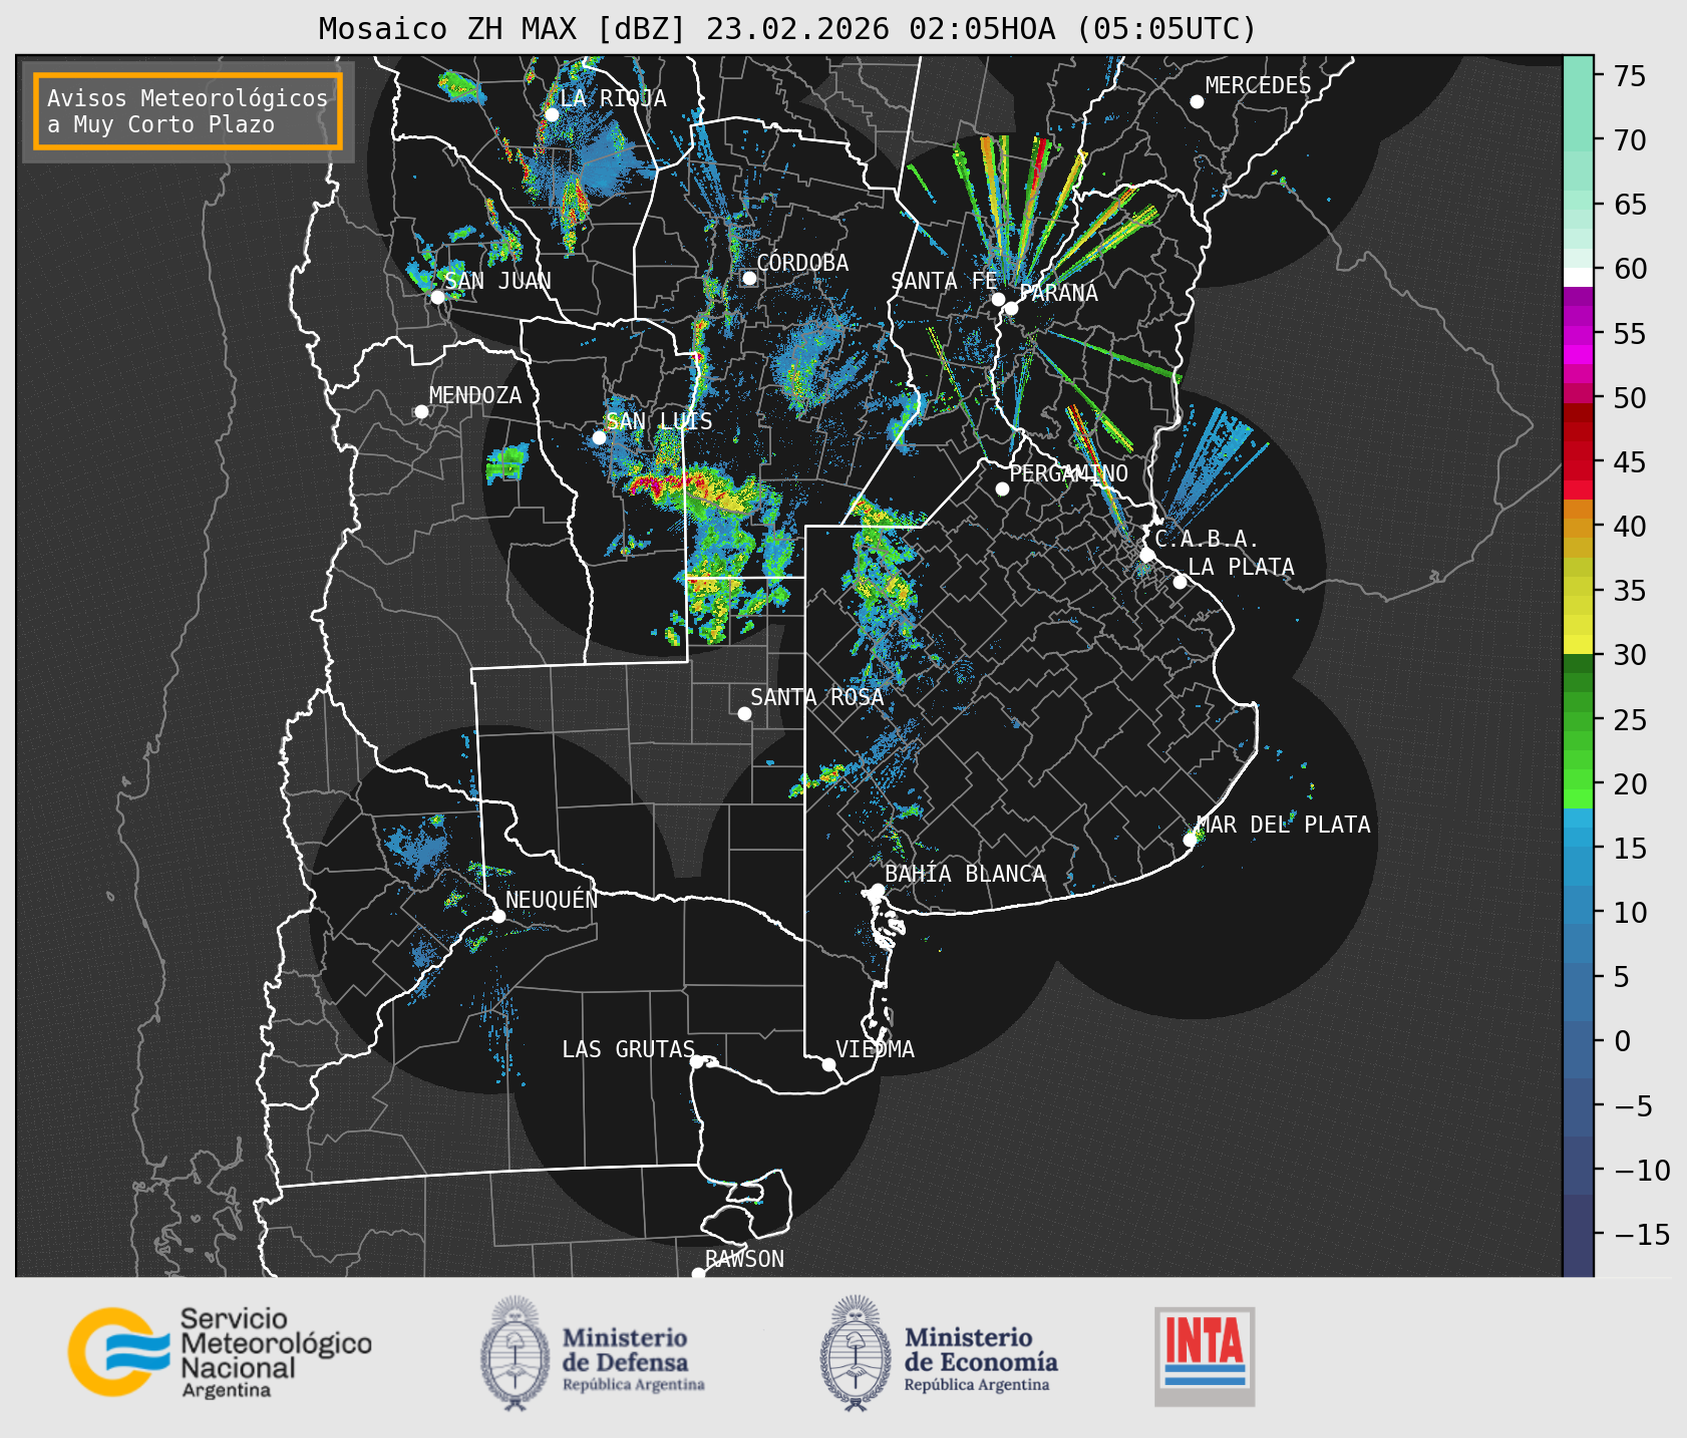Click the SANTA FE city label
The height and width of the screenshot is (1438, 1687).
(x=944, y=281)
